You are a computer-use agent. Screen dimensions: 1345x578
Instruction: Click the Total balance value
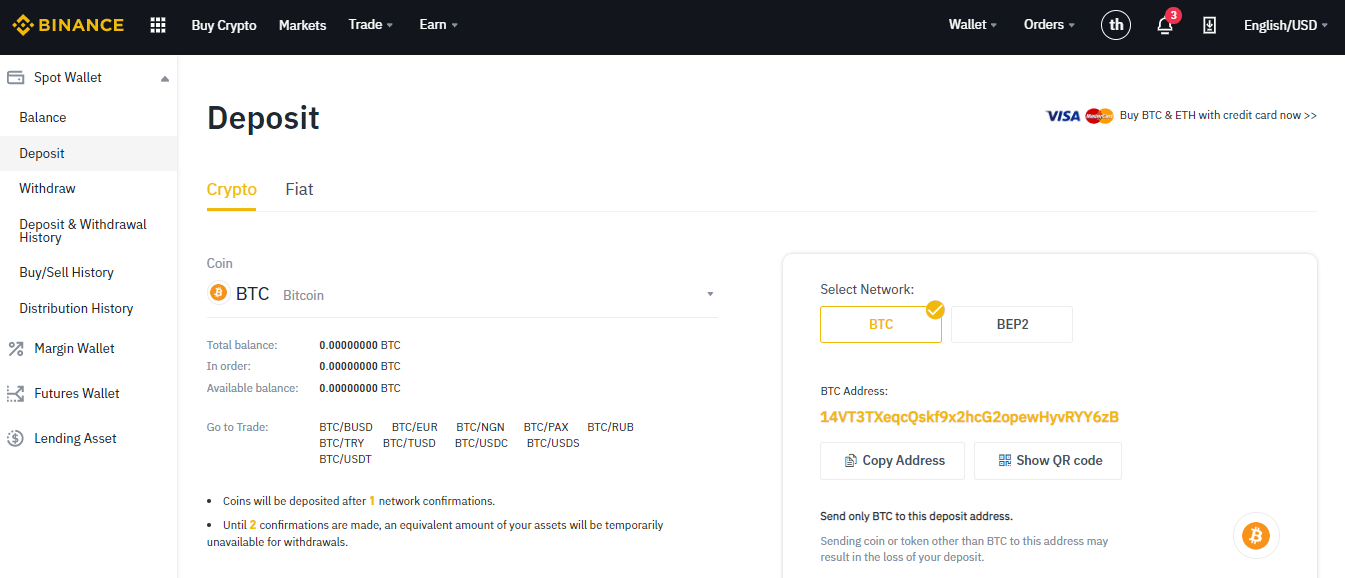[360, 345]
